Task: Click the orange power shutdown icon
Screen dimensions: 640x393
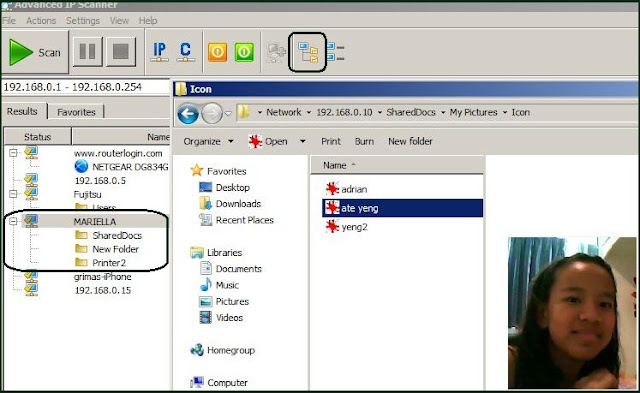Action: click(x=218, y=52)
